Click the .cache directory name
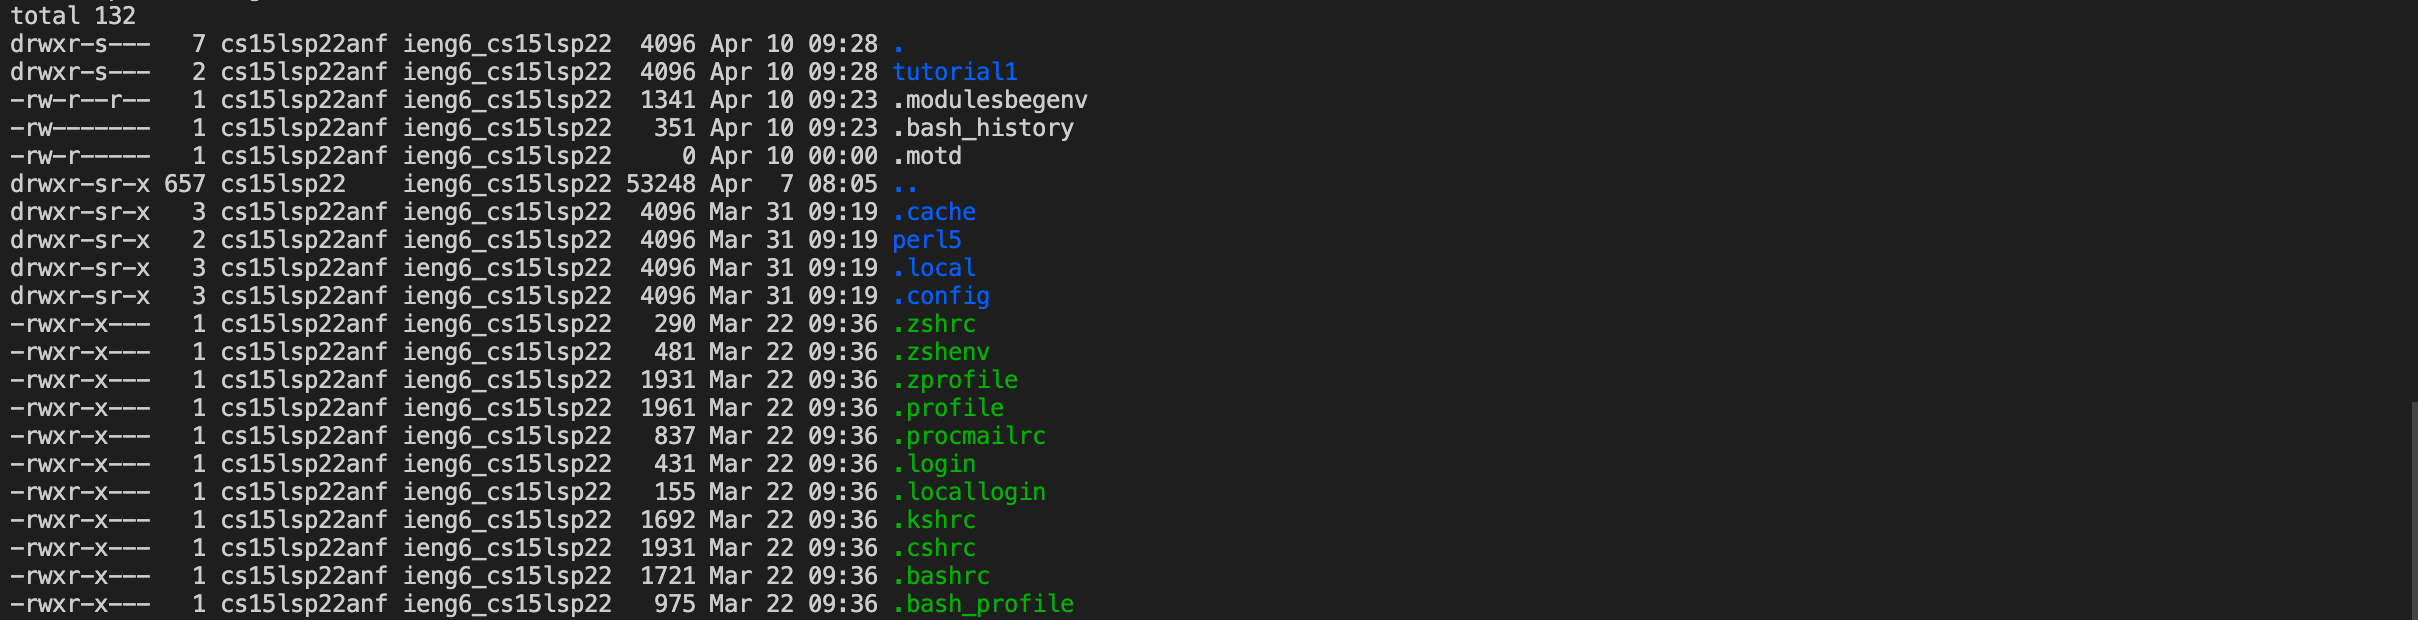The image size is (2418, 620). coord(934,212)
